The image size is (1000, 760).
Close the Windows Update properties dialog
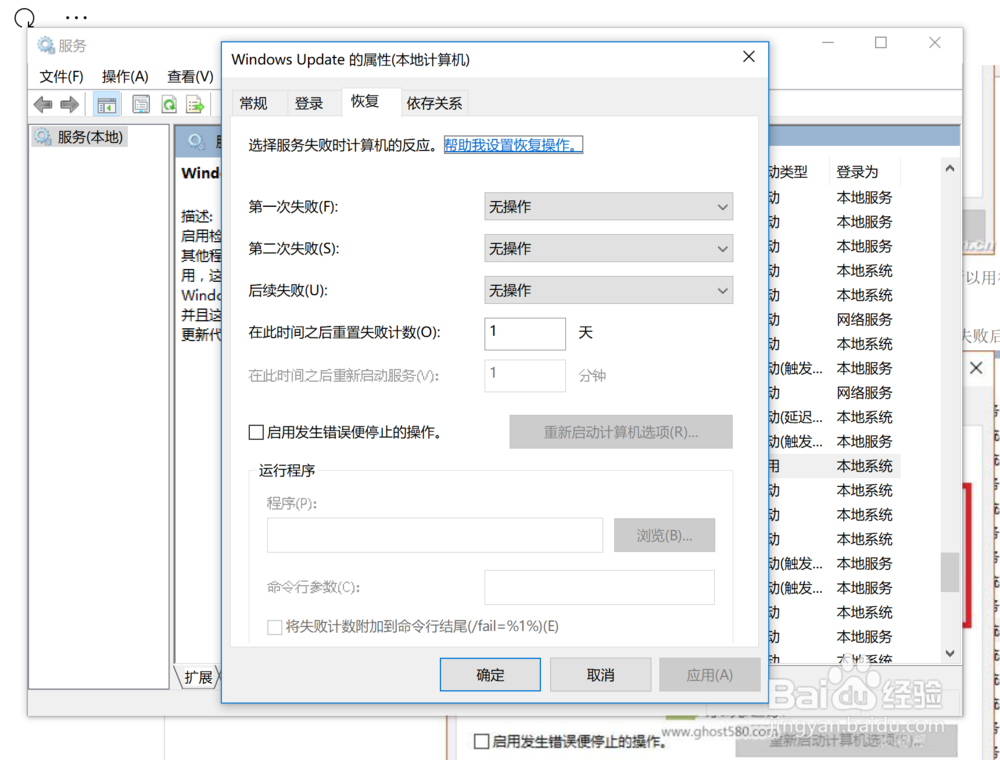749,57
